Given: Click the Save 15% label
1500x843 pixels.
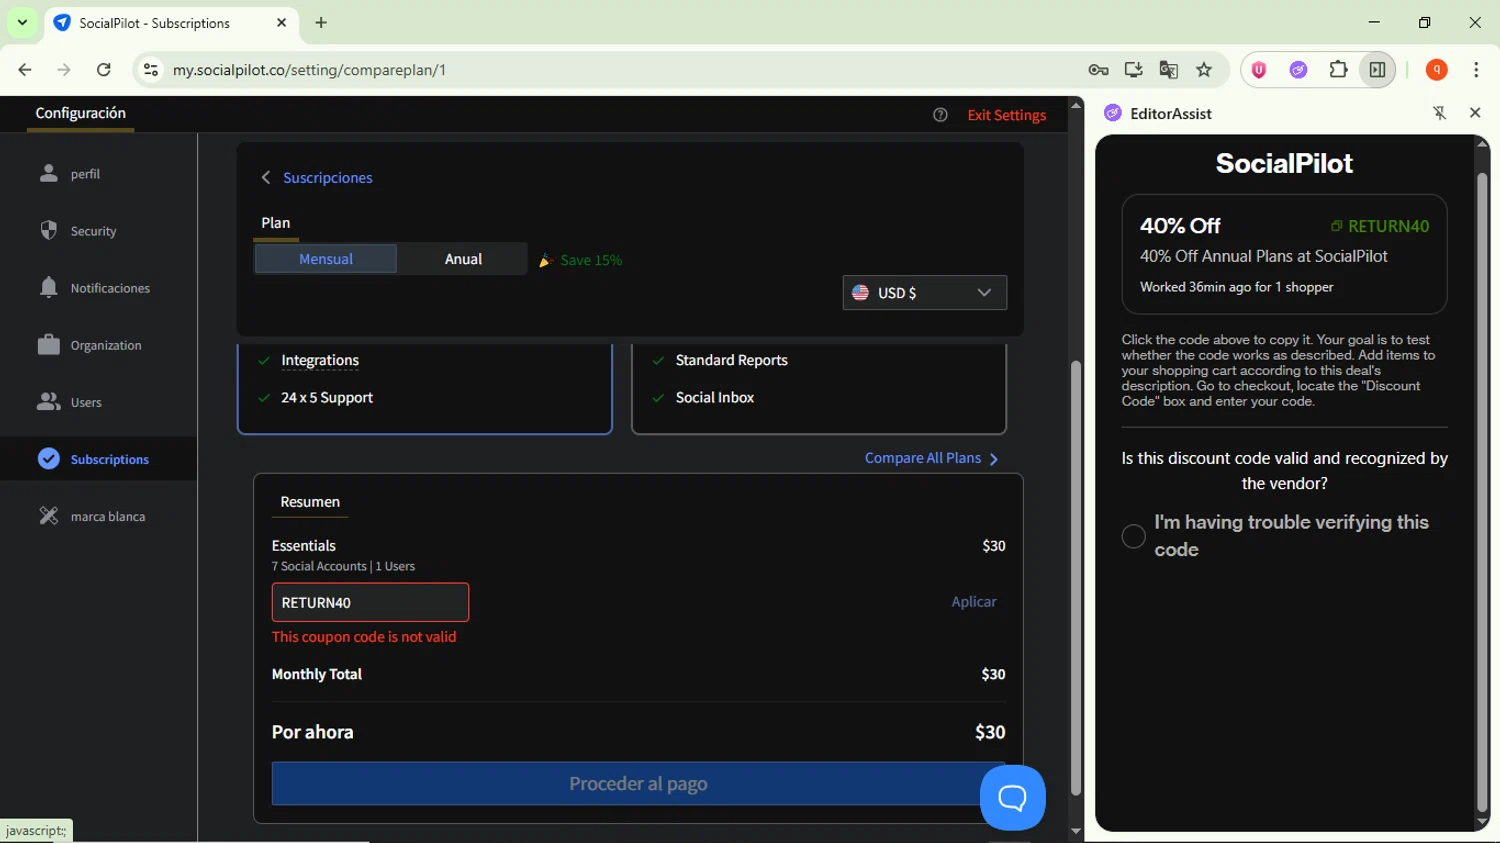Looking at the screenshot, I should click(591, 260).
